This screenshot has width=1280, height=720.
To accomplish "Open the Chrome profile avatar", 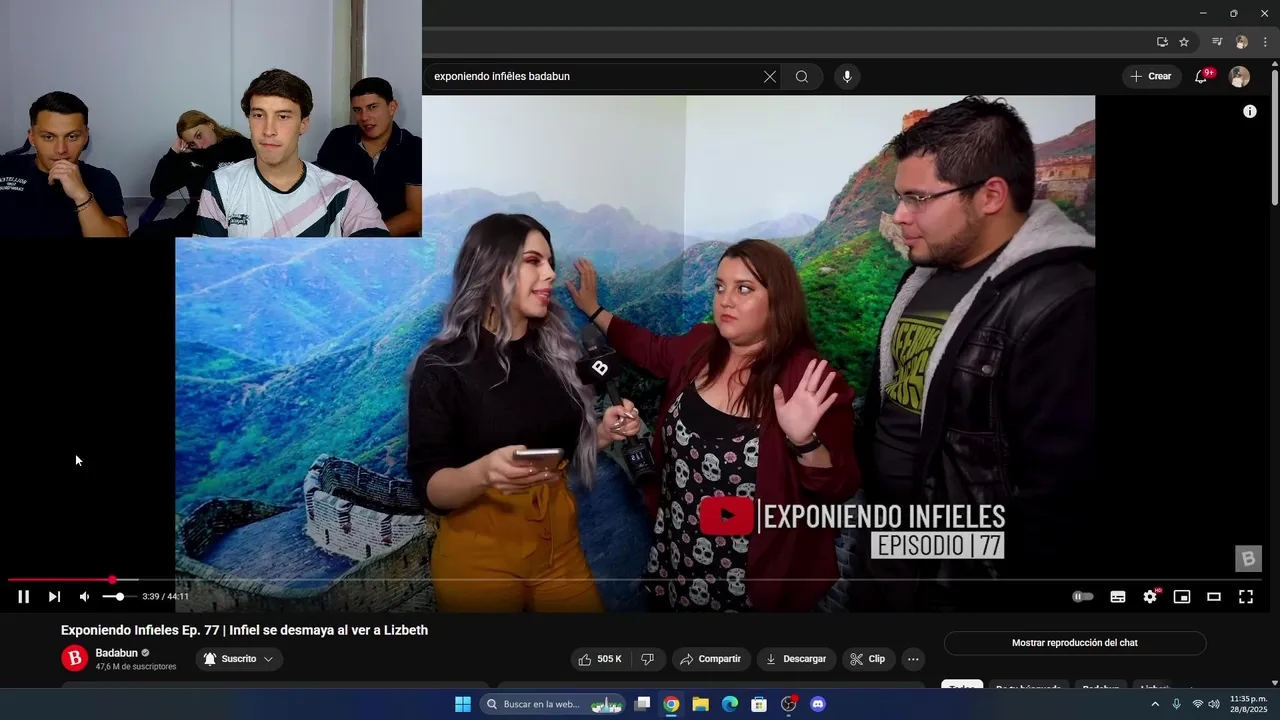I will coord(1241,42).
